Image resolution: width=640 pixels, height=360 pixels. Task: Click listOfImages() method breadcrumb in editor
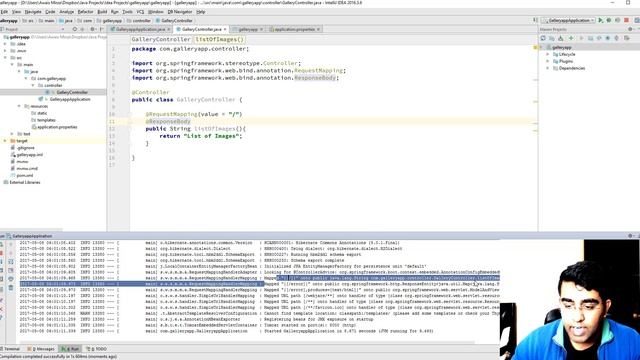(x=219, y=40)
